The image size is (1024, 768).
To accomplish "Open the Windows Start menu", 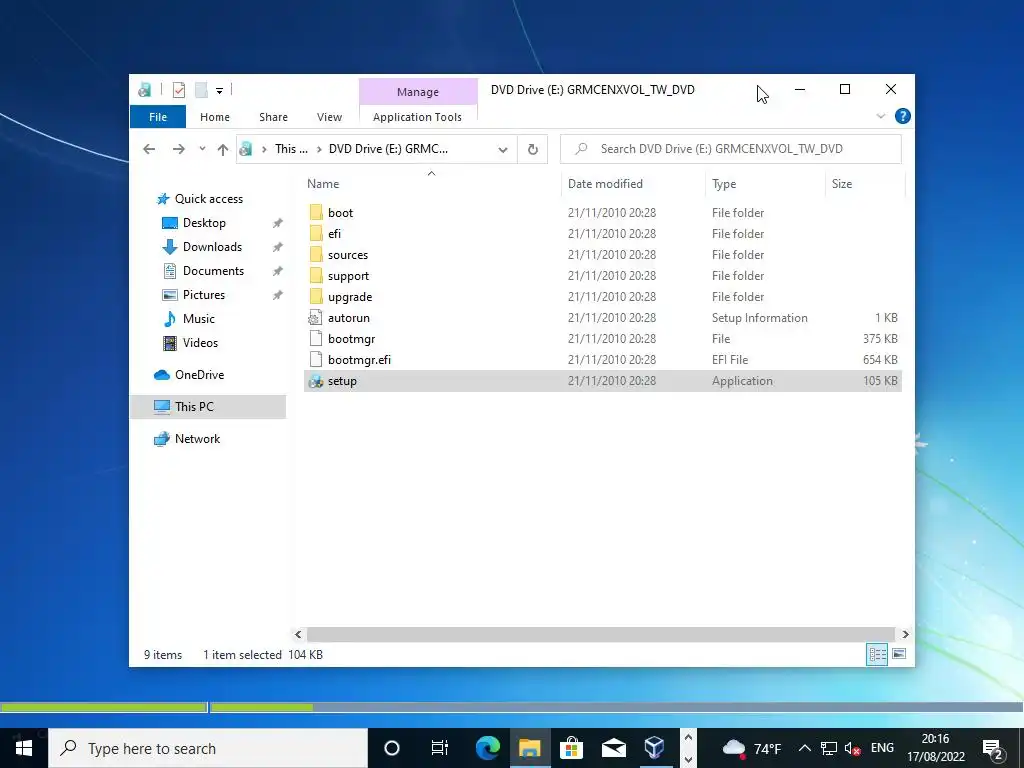I will (x=24, y=748).
